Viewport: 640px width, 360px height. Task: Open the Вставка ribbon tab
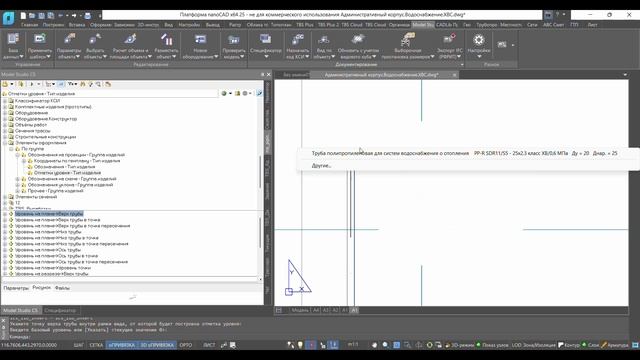click(x=77, y=25)
